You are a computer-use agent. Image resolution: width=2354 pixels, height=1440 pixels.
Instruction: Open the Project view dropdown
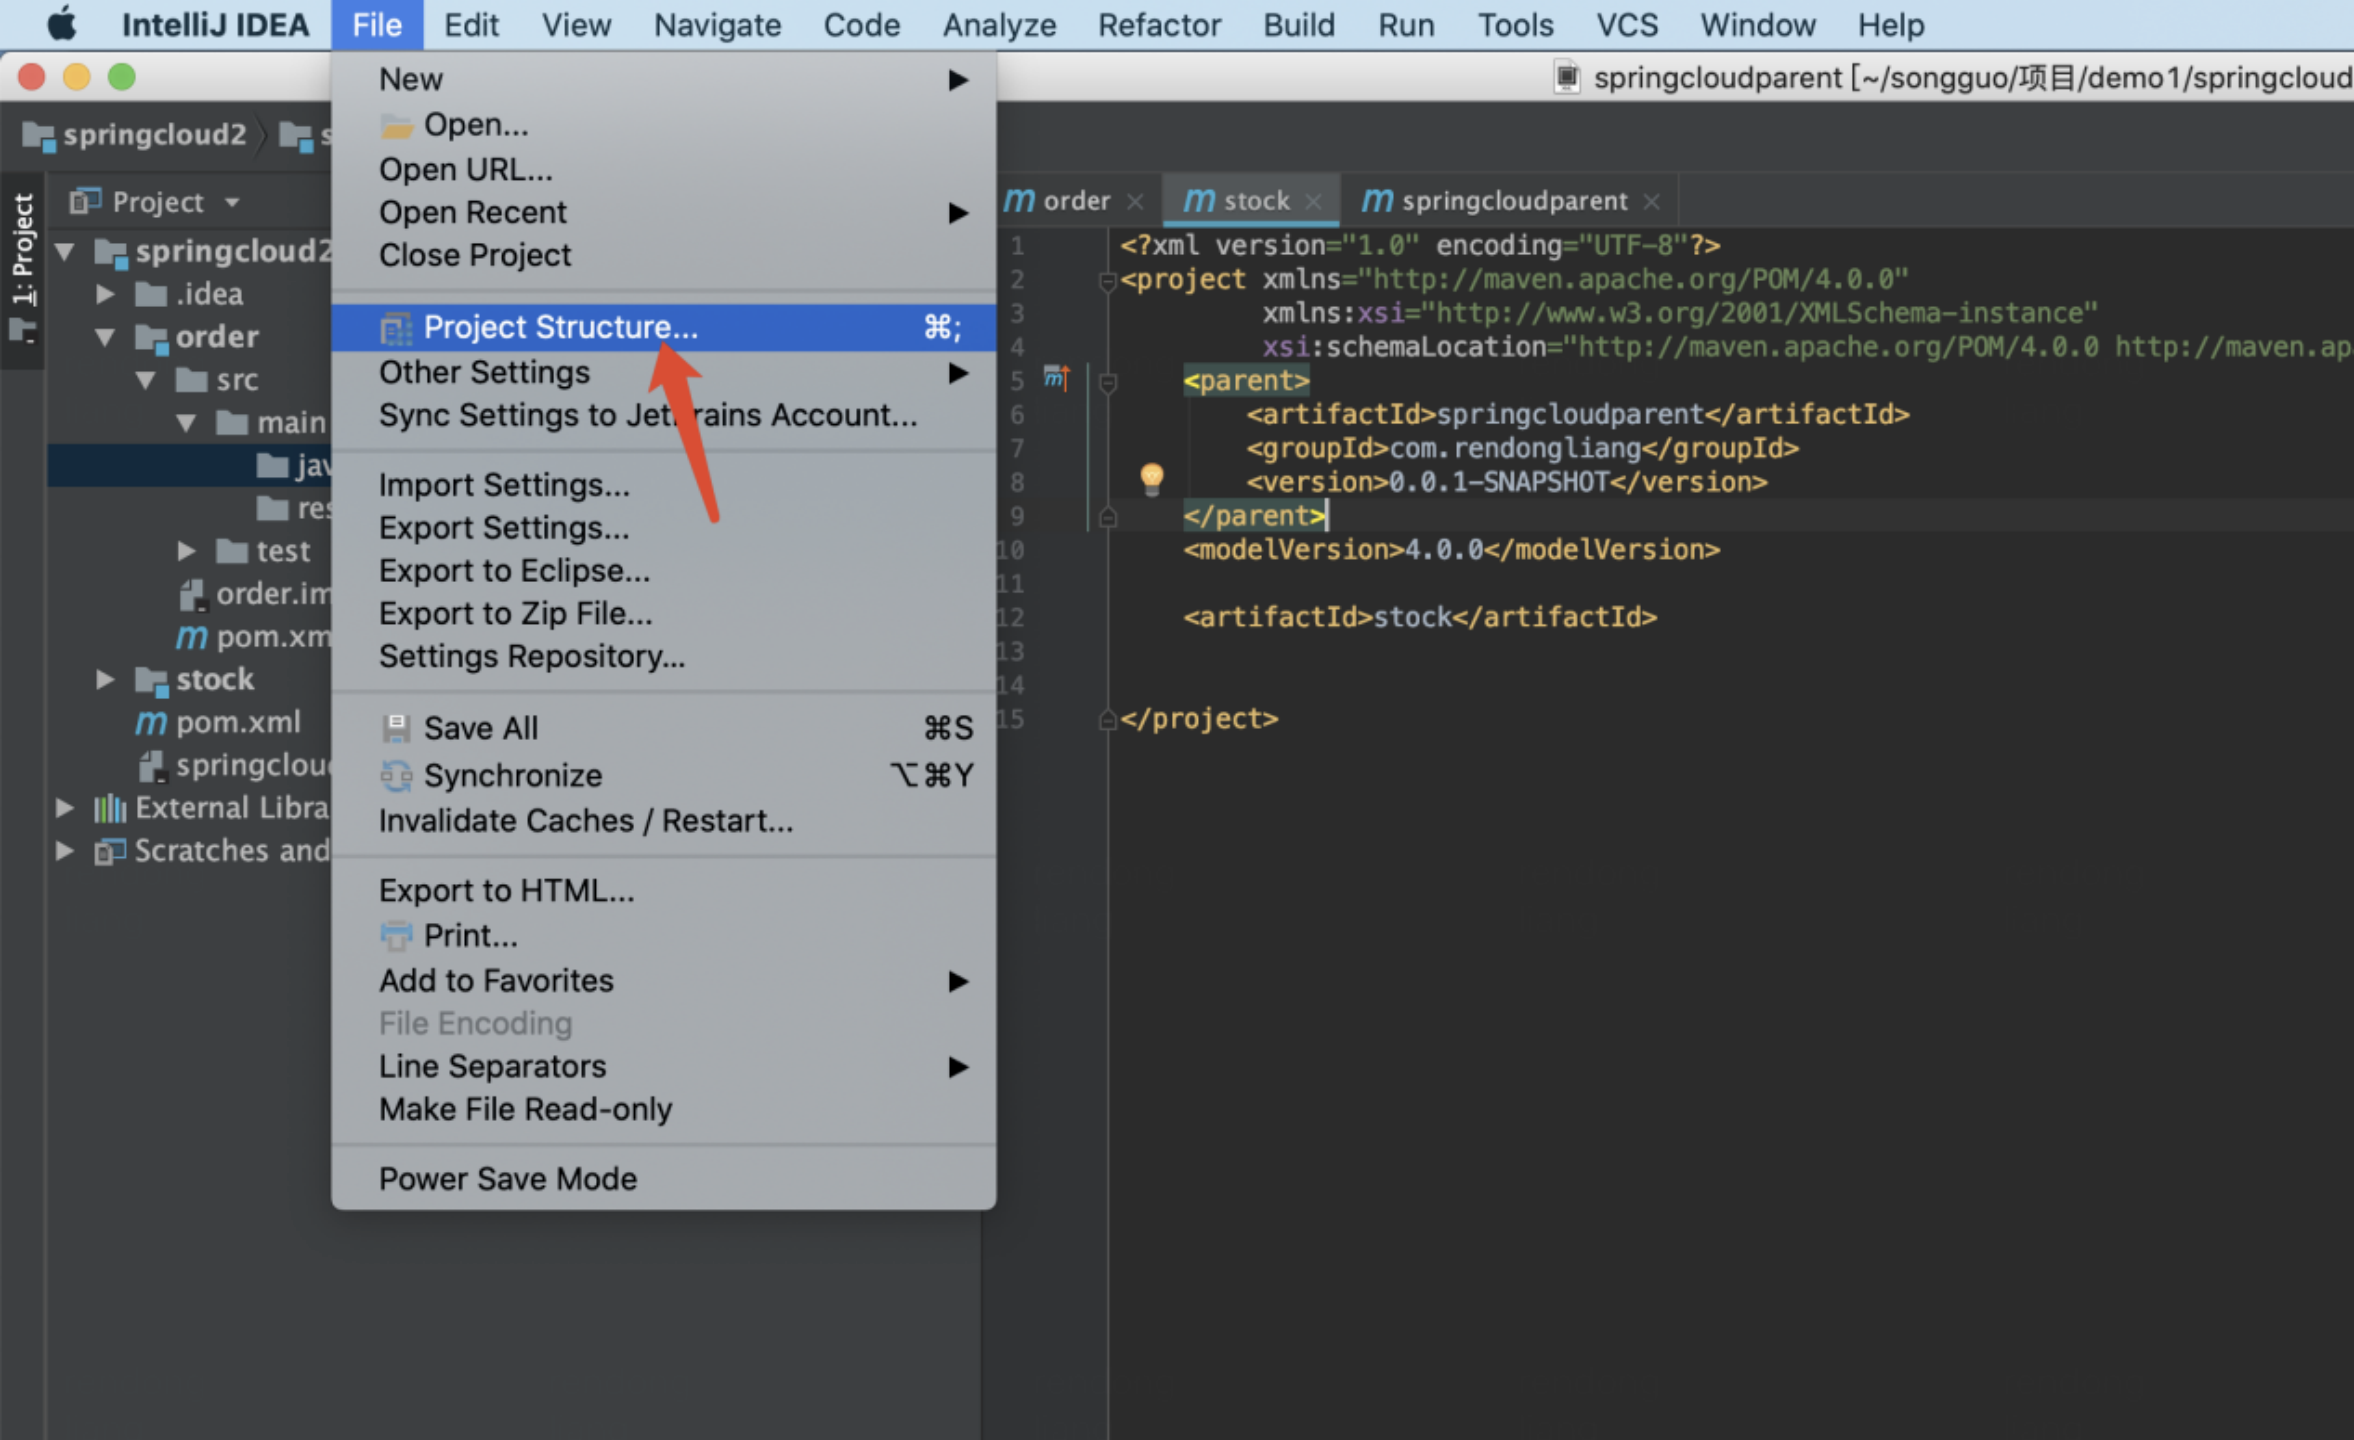tap(232, 203)
